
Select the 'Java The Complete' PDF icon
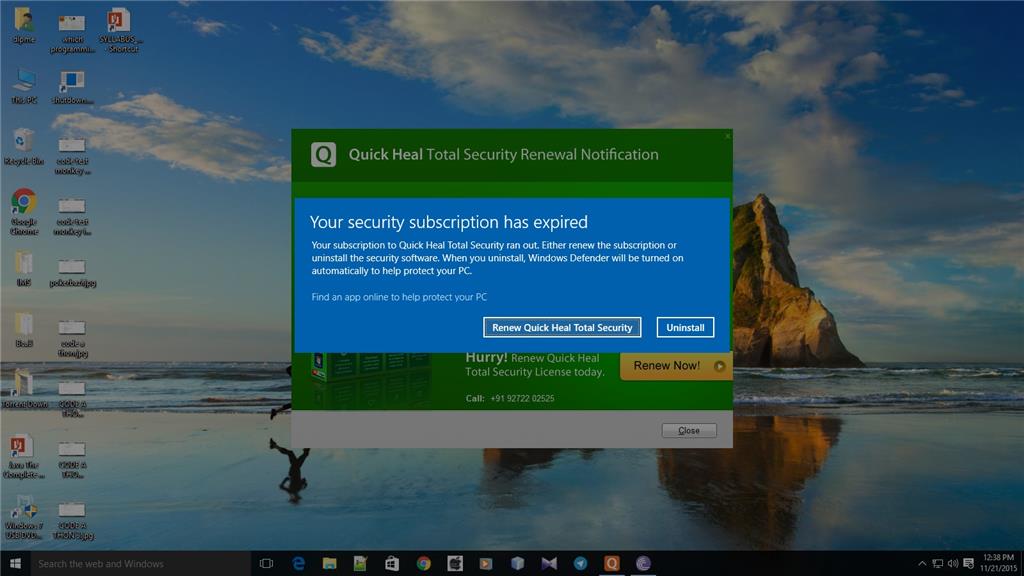coord(24,457)
